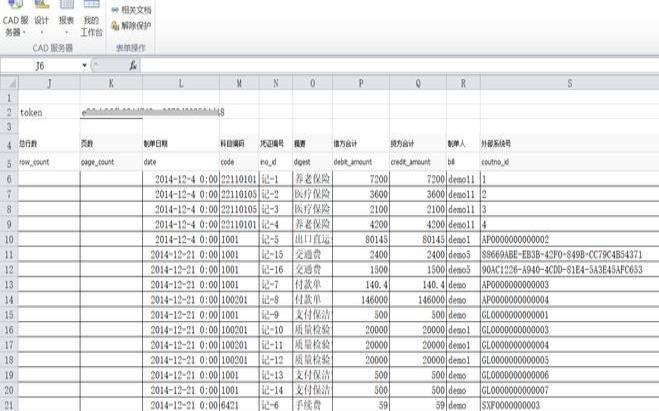Select cell containing 出口直运
Viewport: 659px width, 411px height.
point(311,240)
